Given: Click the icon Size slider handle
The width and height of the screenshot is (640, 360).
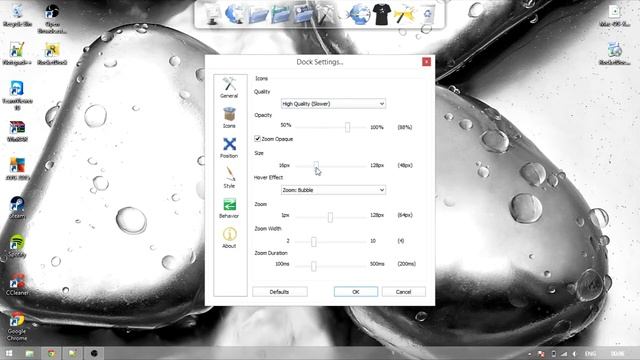Looking at the screenshot, I should pyautogui.click(x=316, y=165).
